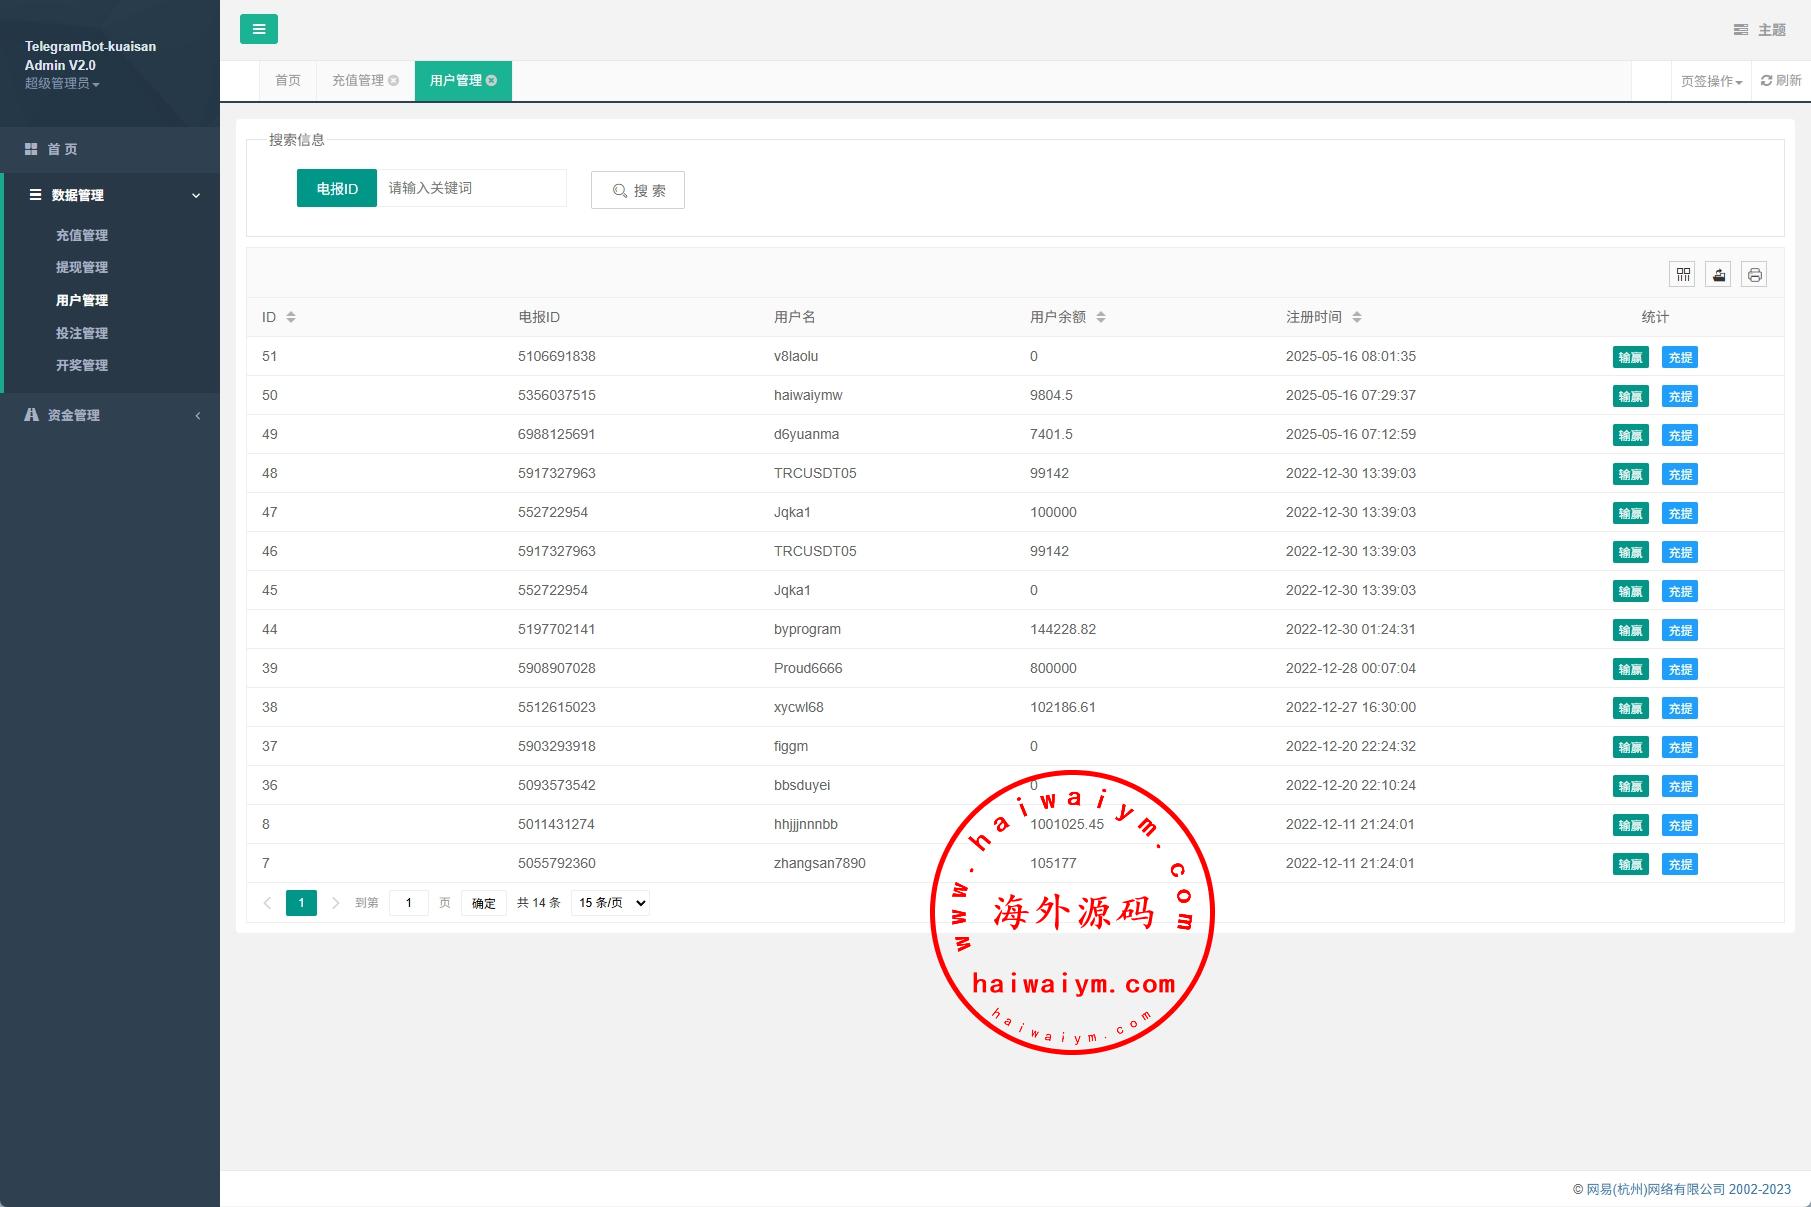Click the hamburger menu toggle button
Image resolution: width=1811 pixels, height=1207 pixels.
point(258,29)
